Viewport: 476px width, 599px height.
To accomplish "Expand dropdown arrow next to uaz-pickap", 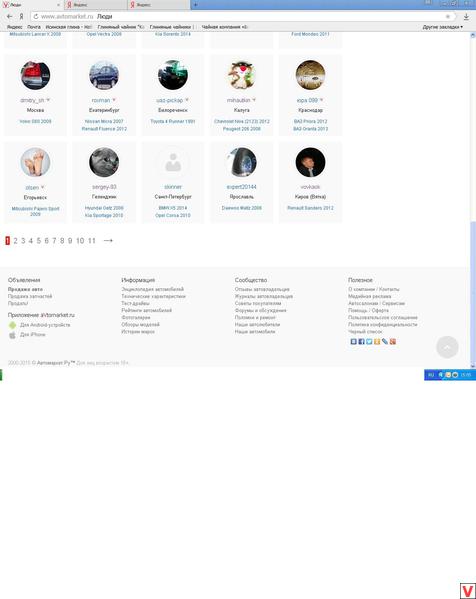I will [187, 100].
